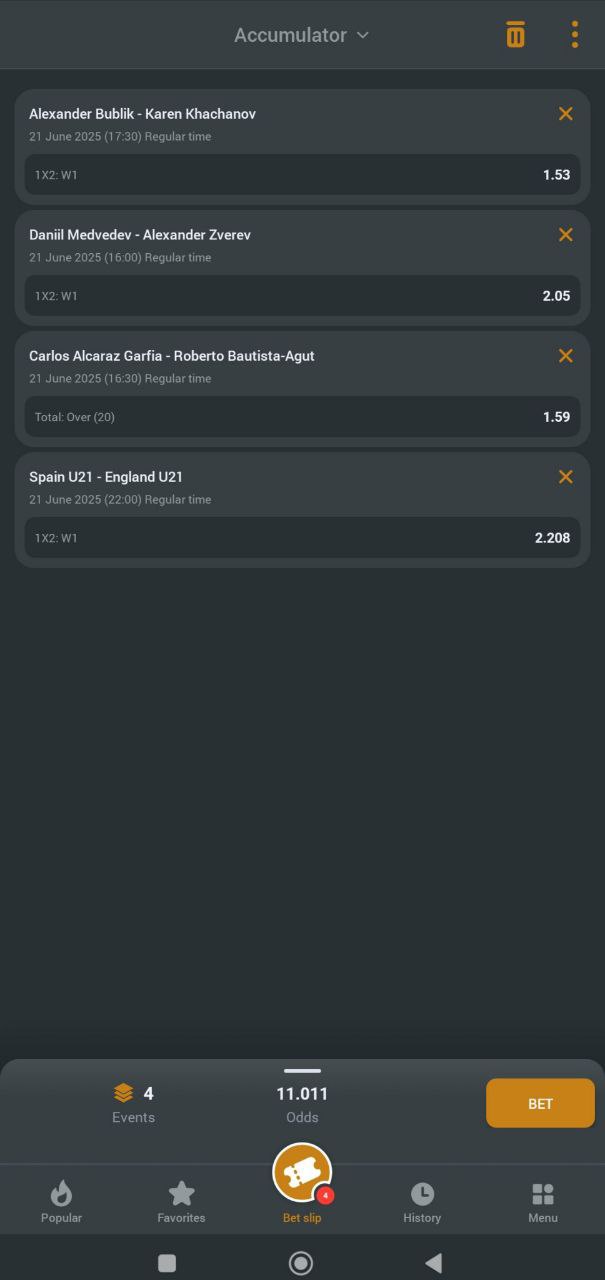
Task: Remove the Alcaraz - Bautista-Agut bet
Action: pos(566,356)
